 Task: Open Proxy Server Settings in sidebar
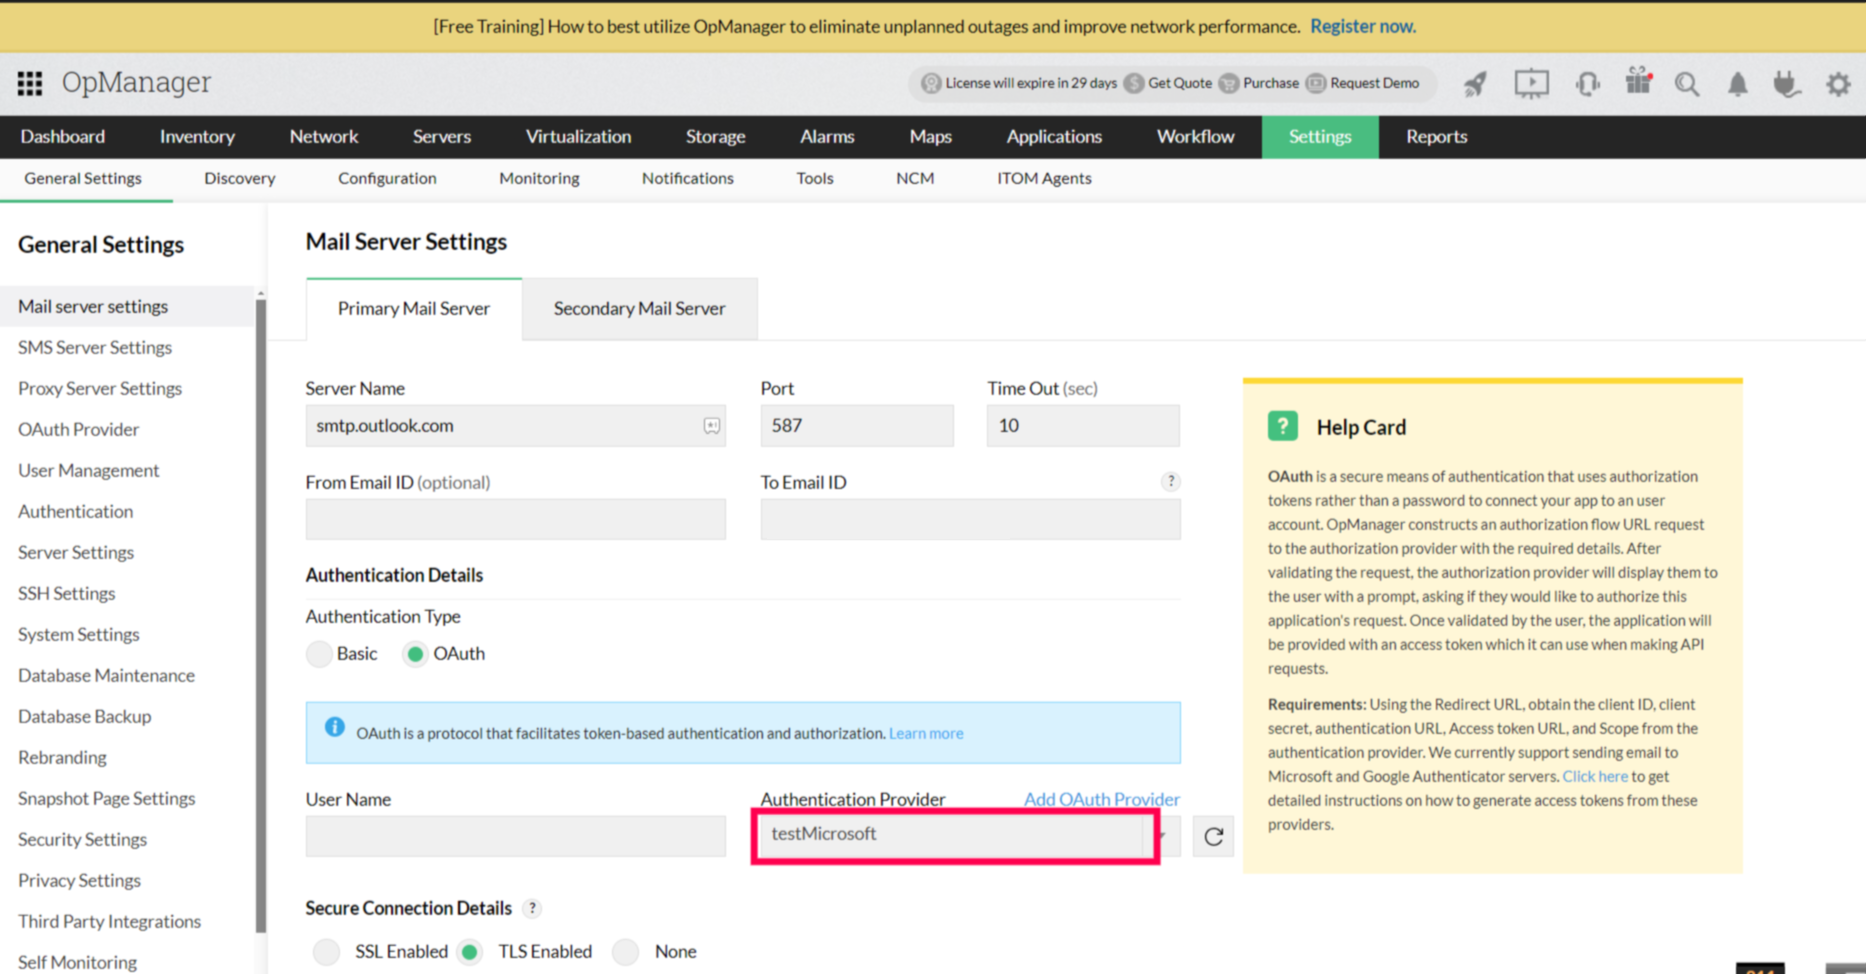(100, 389)
